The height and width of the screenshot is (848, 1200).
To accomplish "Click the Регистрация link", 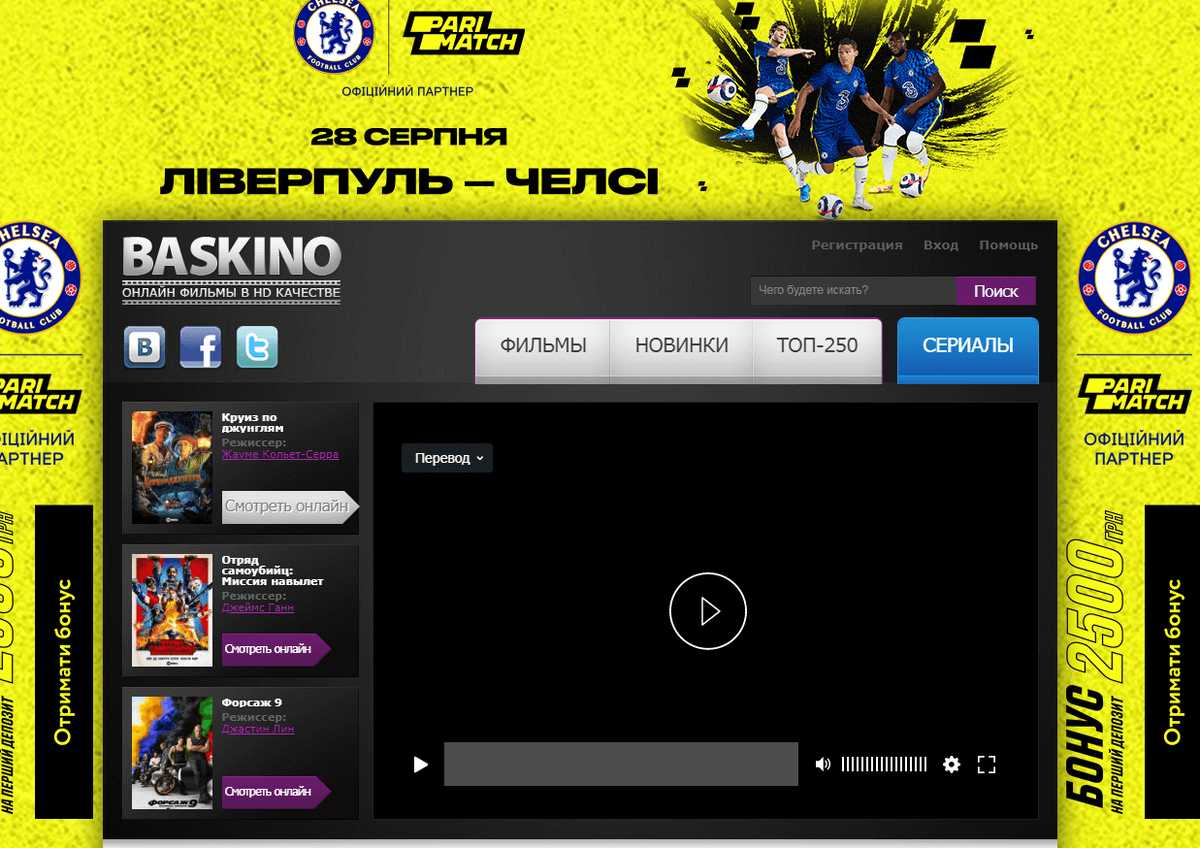I will (x=857, y=245).
